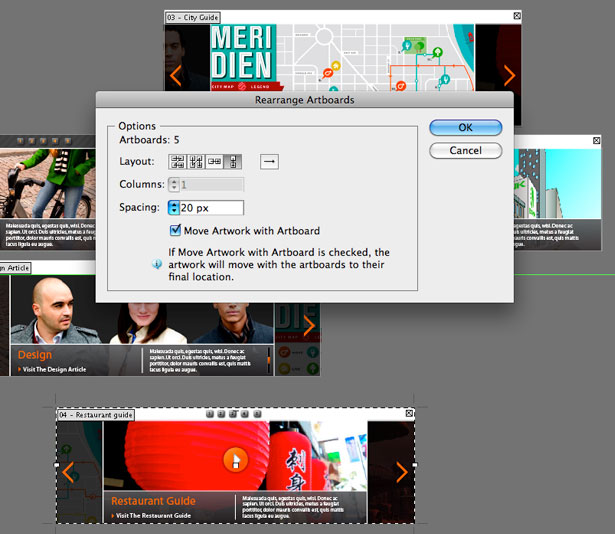Click the 'Artboards: 5' text

coord(149,140)
